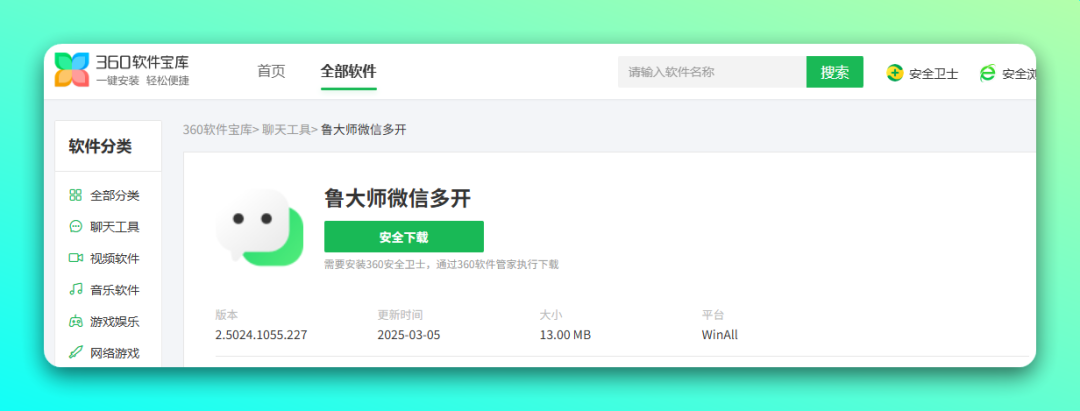Switch to the 全部软件 tab
This screenshot has width=1080, height=411.
(349, 72)
